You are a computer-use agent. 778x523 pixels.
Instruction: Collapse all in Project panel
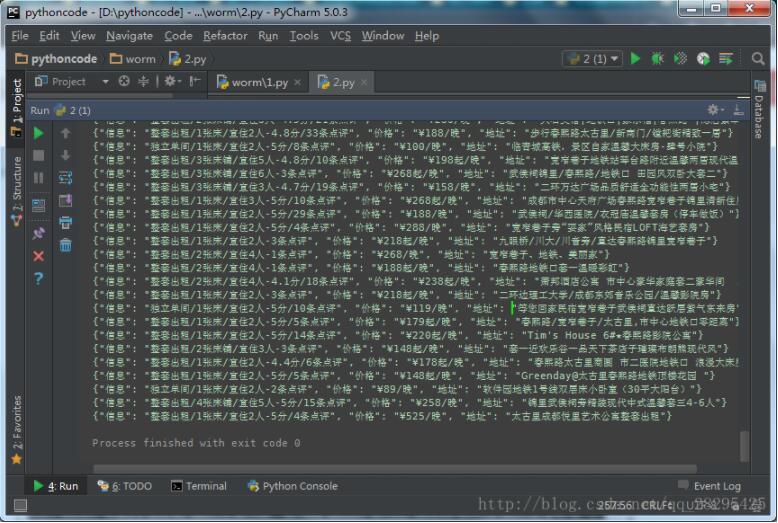pos(143,81)
